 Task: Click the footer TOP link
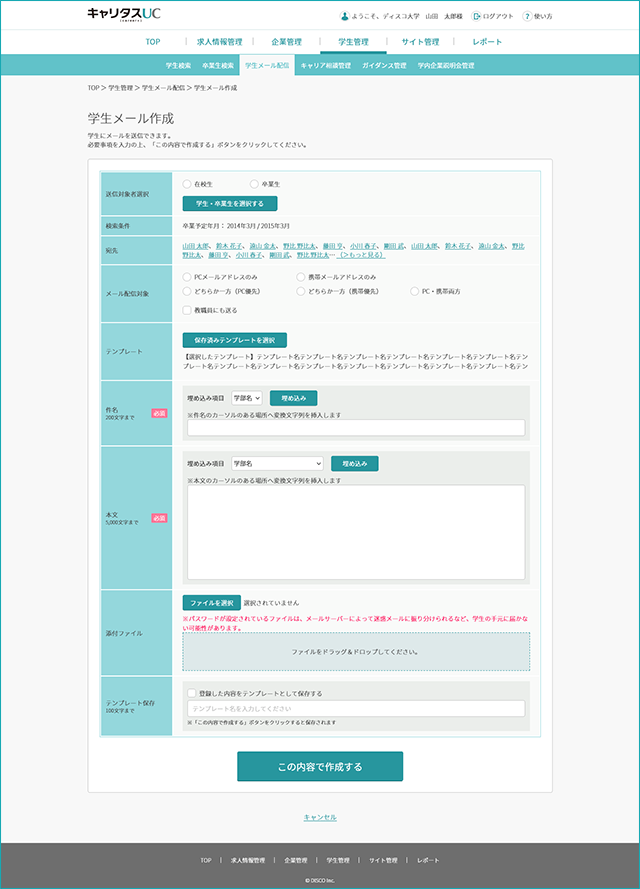[x=206, y=860]
